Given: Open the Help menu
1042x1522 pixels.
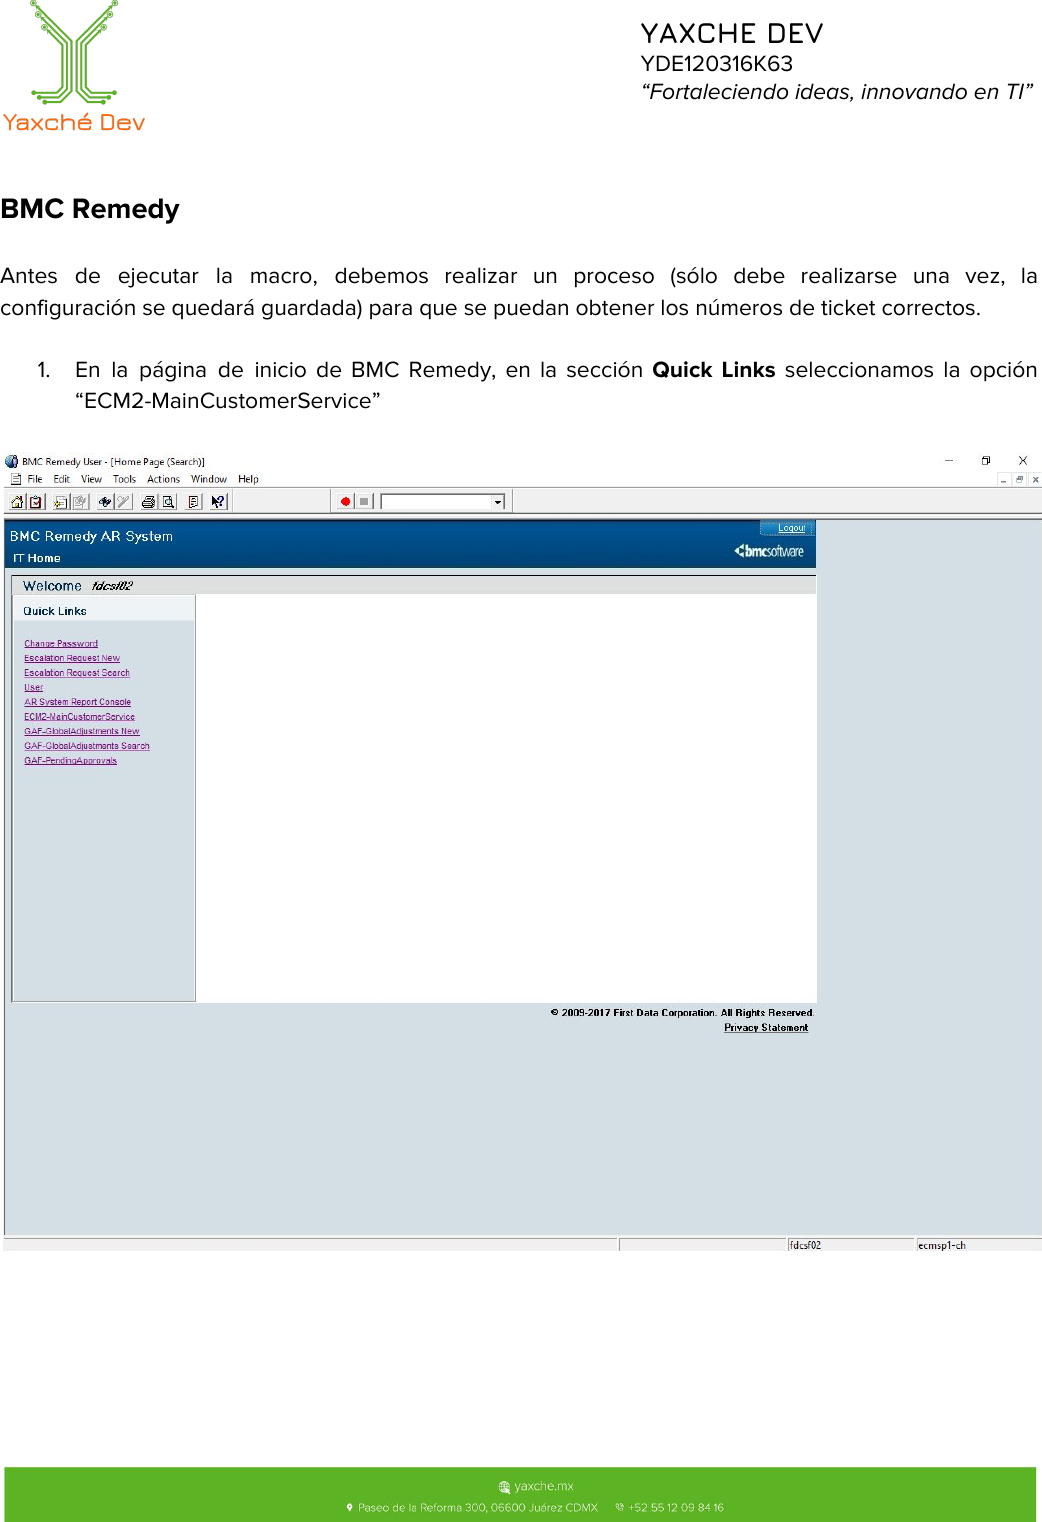Looking at the screenshot, I should click(x=248, y=479).
